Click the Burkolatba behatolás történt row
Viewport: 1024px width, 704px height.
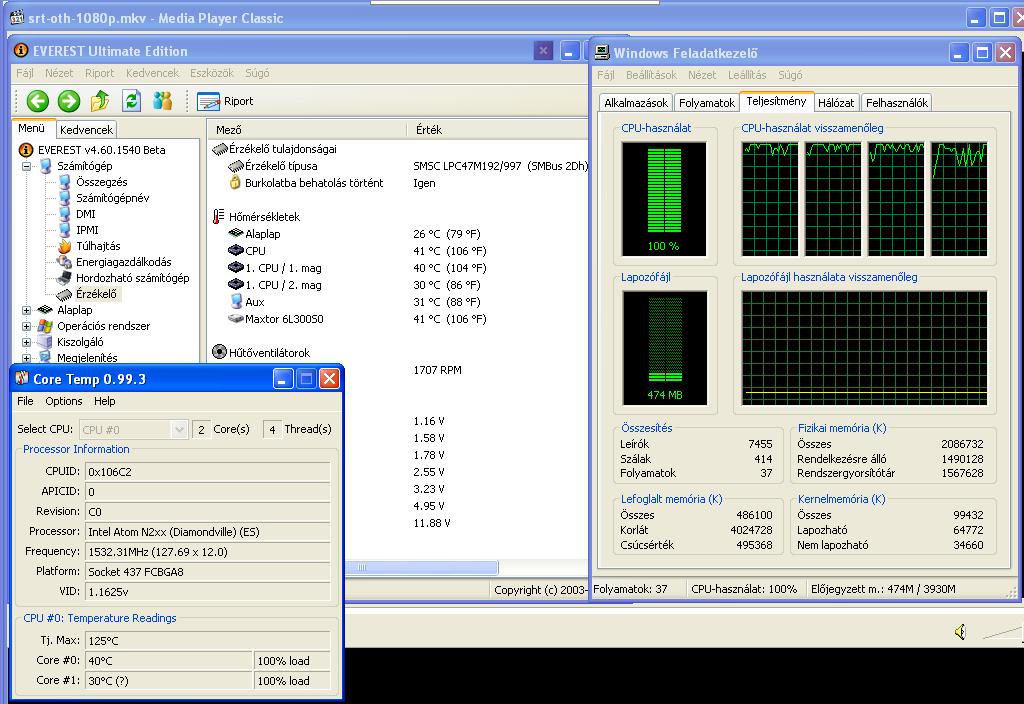pos(400,184)
